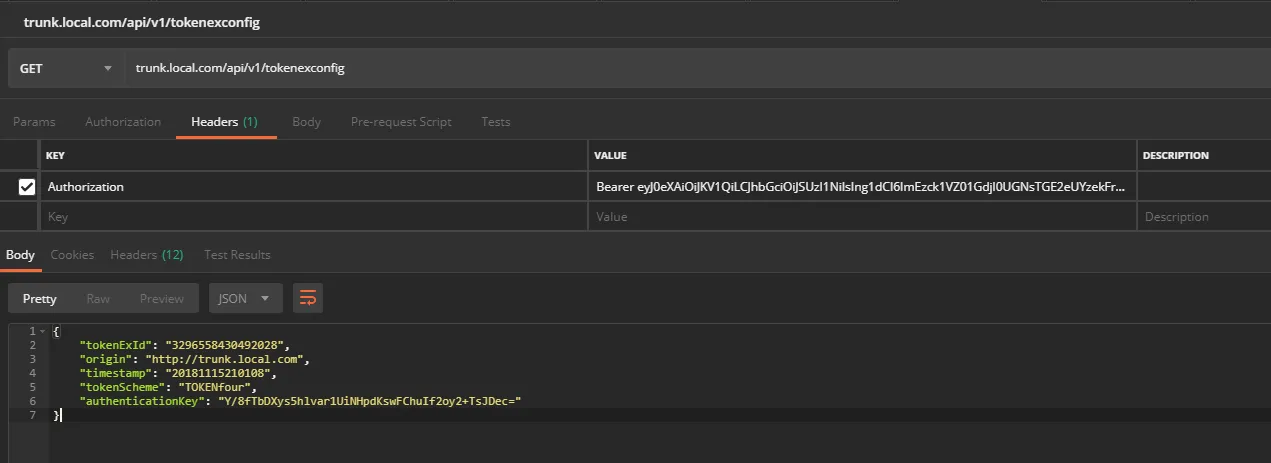Toggle the wrap lines icon button
Image resolution: width=1271 pixels, height=463 pixels.
308,298
